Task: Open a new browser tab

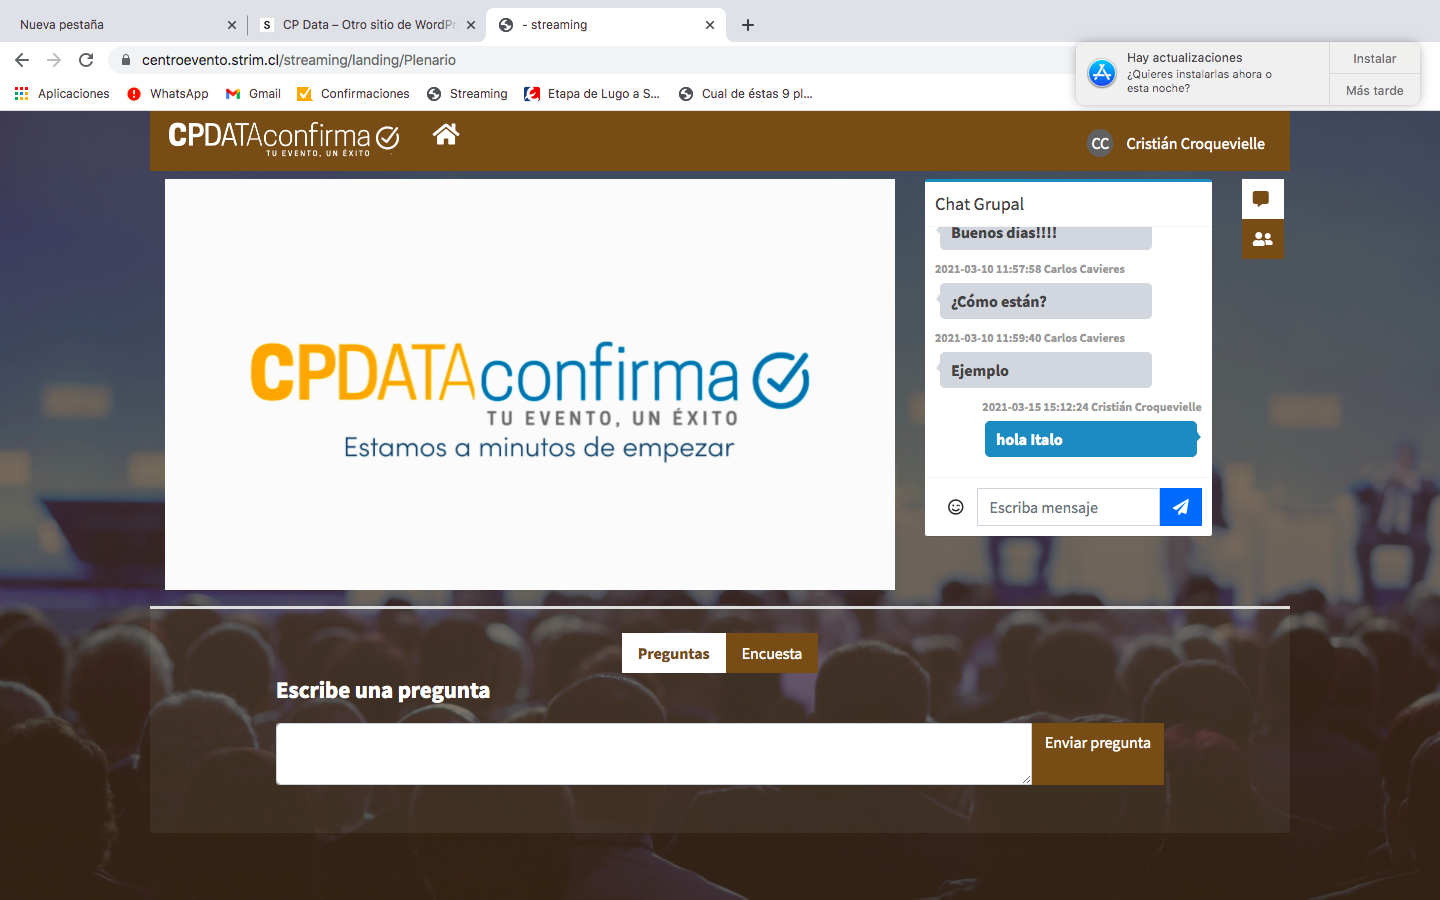Action: coord(748,25)
